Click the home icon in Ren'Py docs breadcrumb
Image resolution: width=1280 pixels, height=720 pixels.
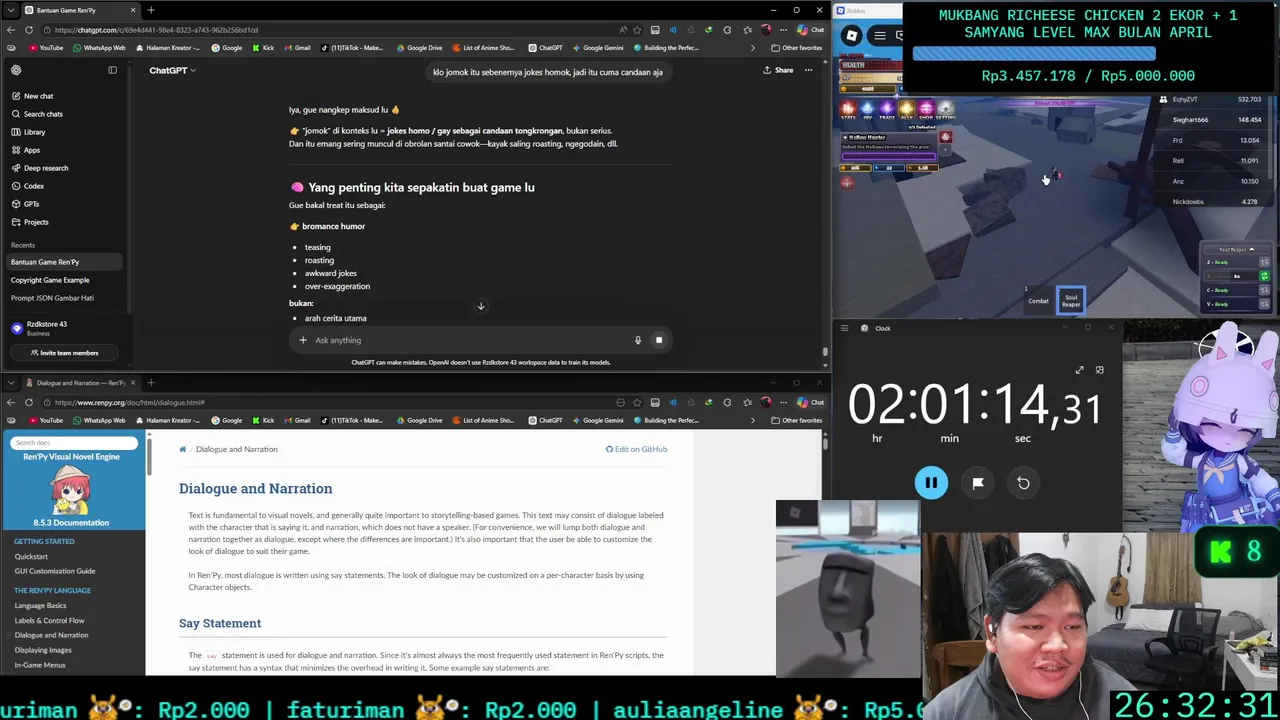[183, 449]
